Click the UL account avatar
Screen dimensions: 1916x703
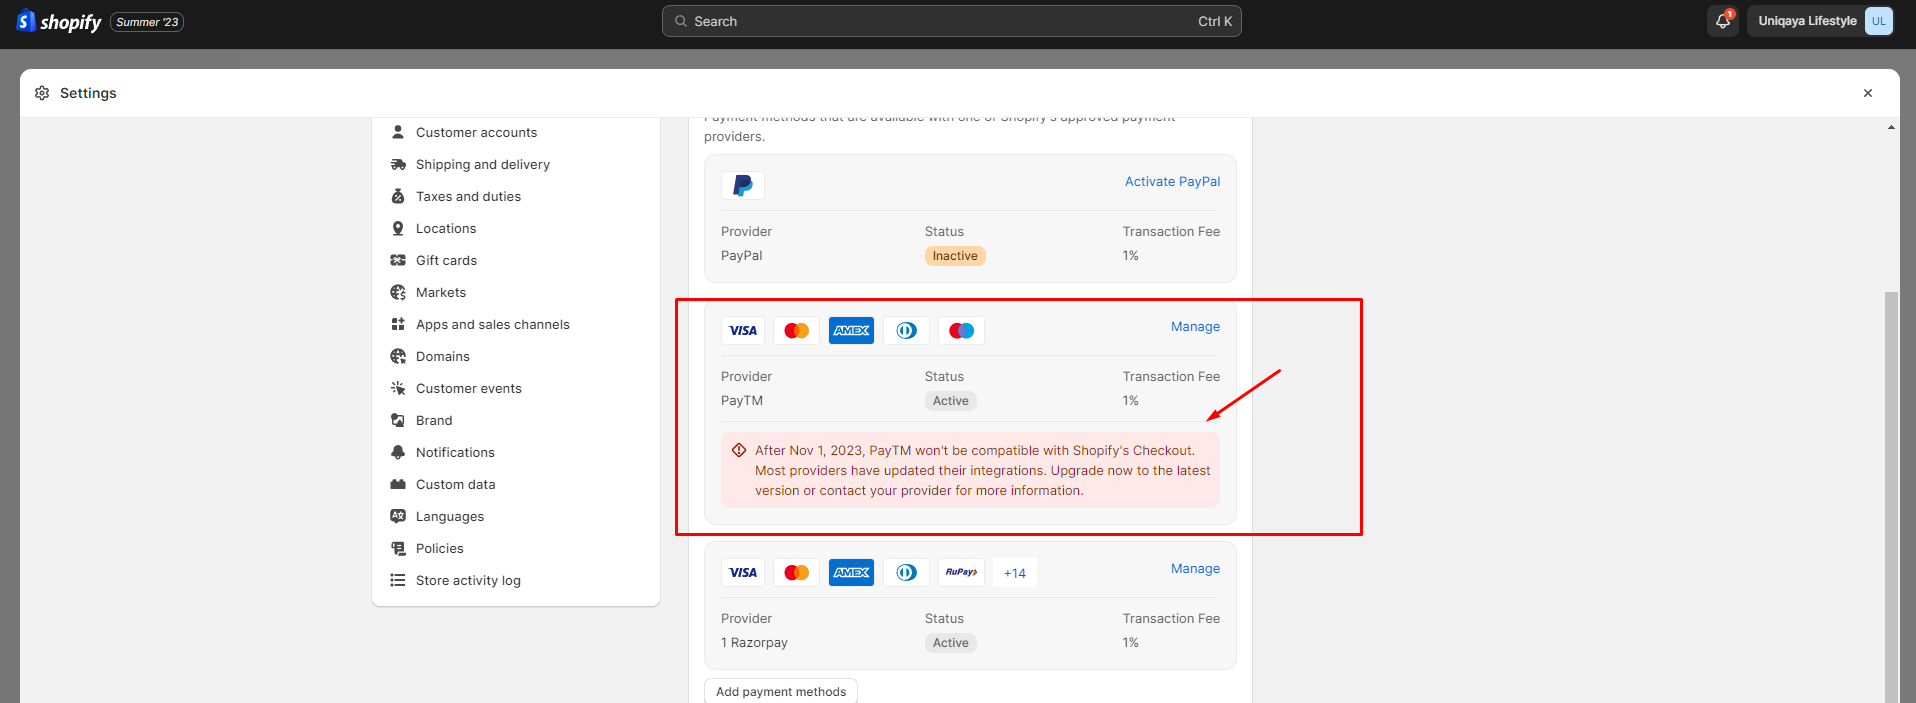click(1879, 21)
